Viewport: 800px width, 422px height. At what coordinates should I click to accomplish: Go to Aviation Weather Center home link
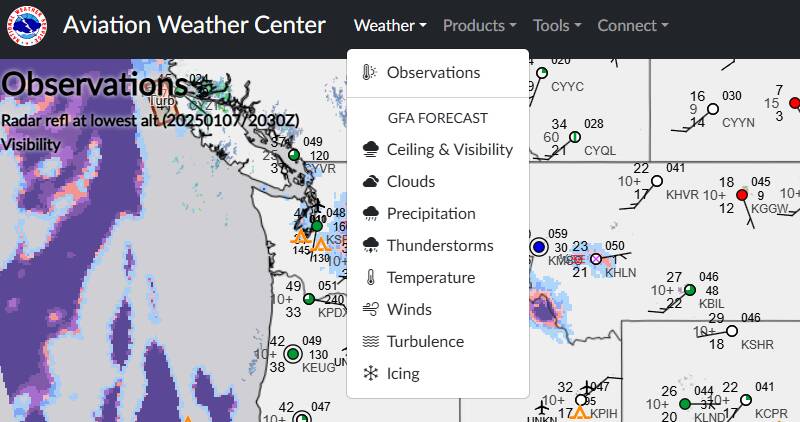pos(194,25)
